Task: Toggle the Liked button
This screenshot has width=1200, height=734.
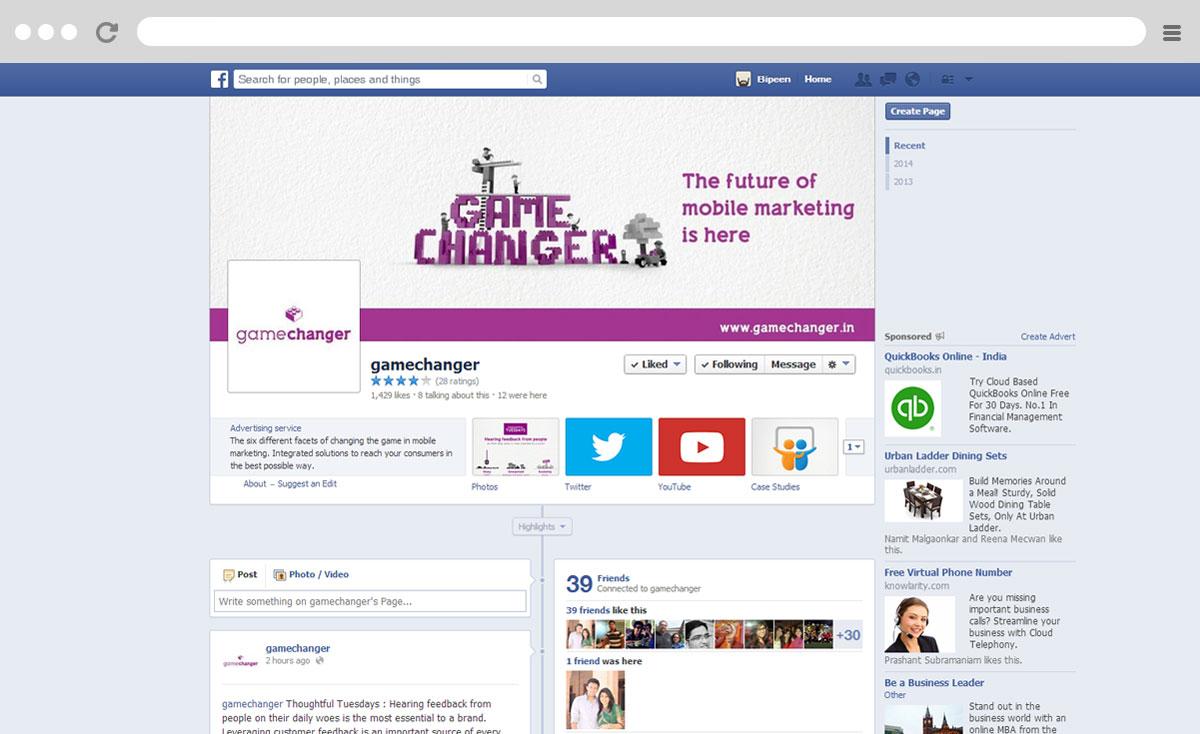Action: point(655,365)
